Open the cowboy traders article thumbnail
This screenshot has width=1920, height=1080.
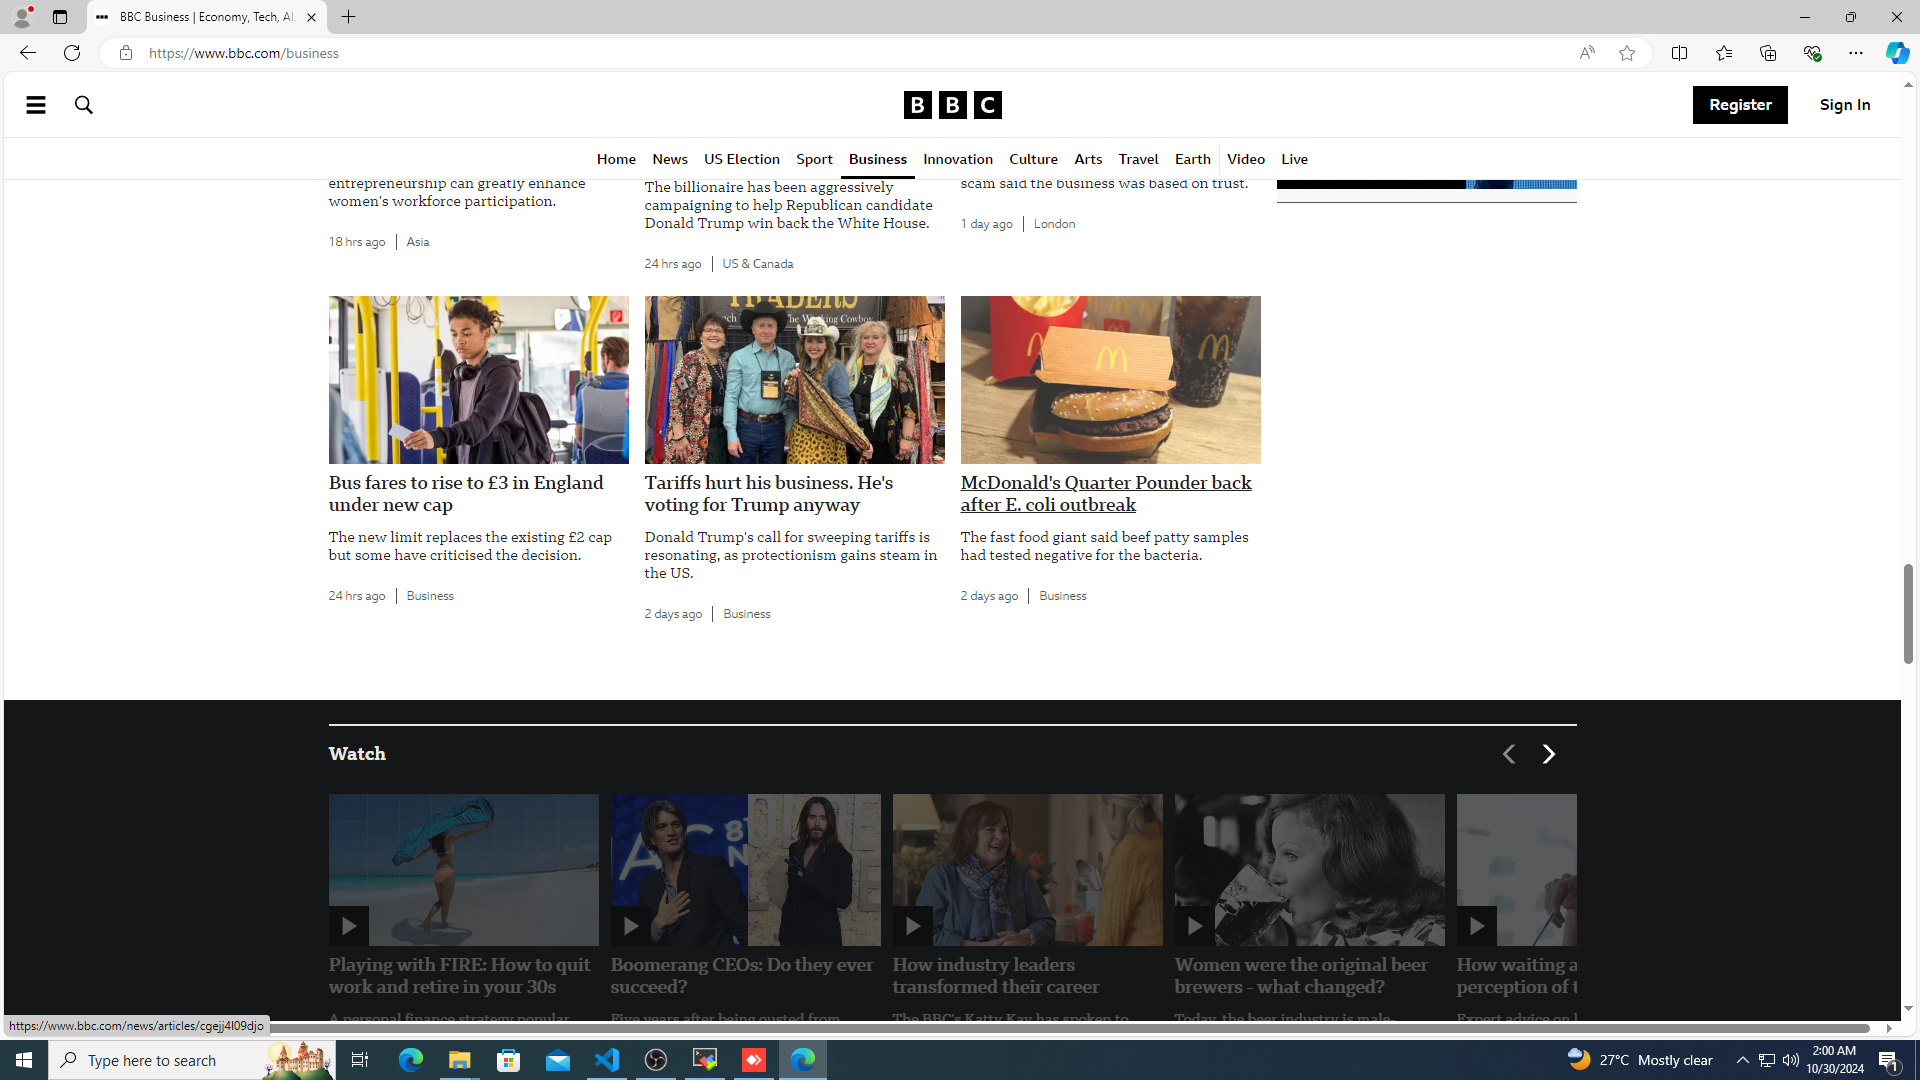(795, 380)
